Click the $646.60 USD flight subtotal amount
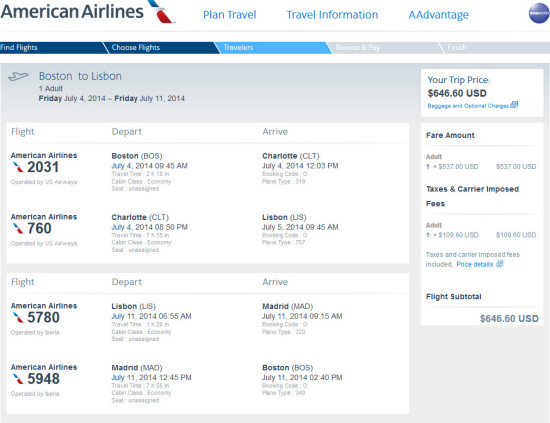Screen dimensions: 550x423 coord(509,318)
